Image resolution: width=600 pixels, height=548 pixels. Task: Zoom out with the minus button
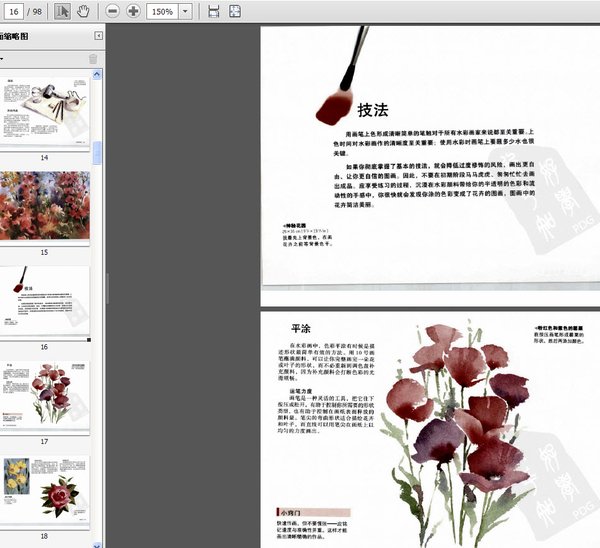click(x=112, y=11)
